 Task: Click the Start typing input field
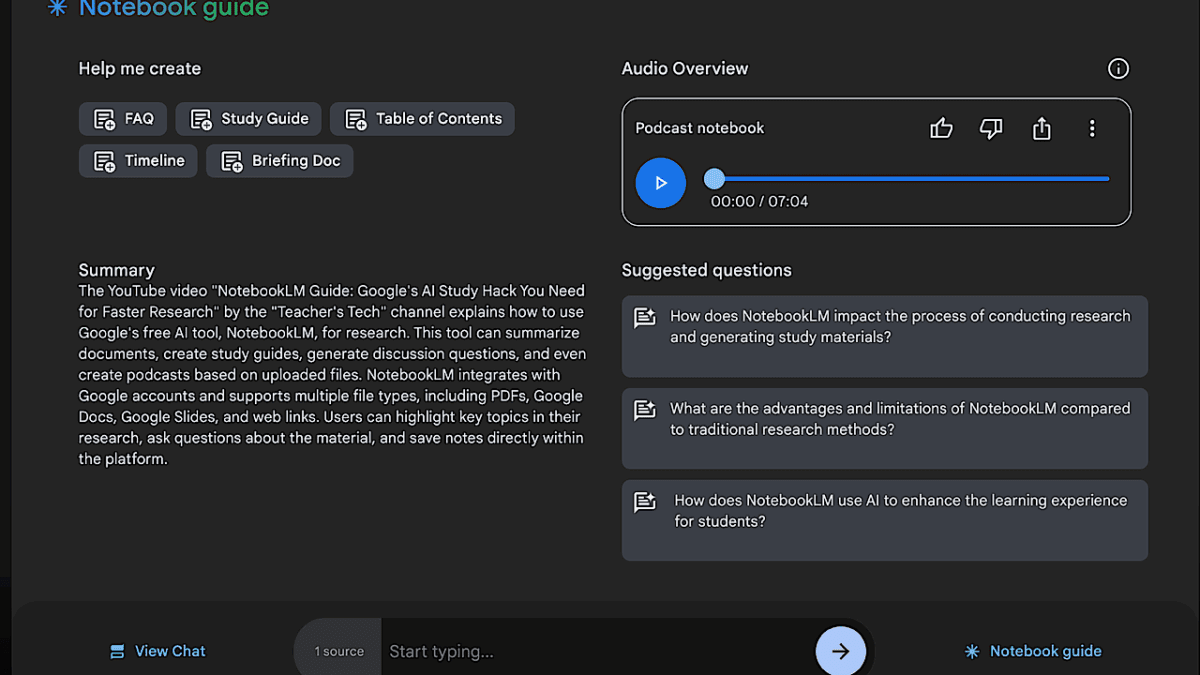click(x=595, y=651)
